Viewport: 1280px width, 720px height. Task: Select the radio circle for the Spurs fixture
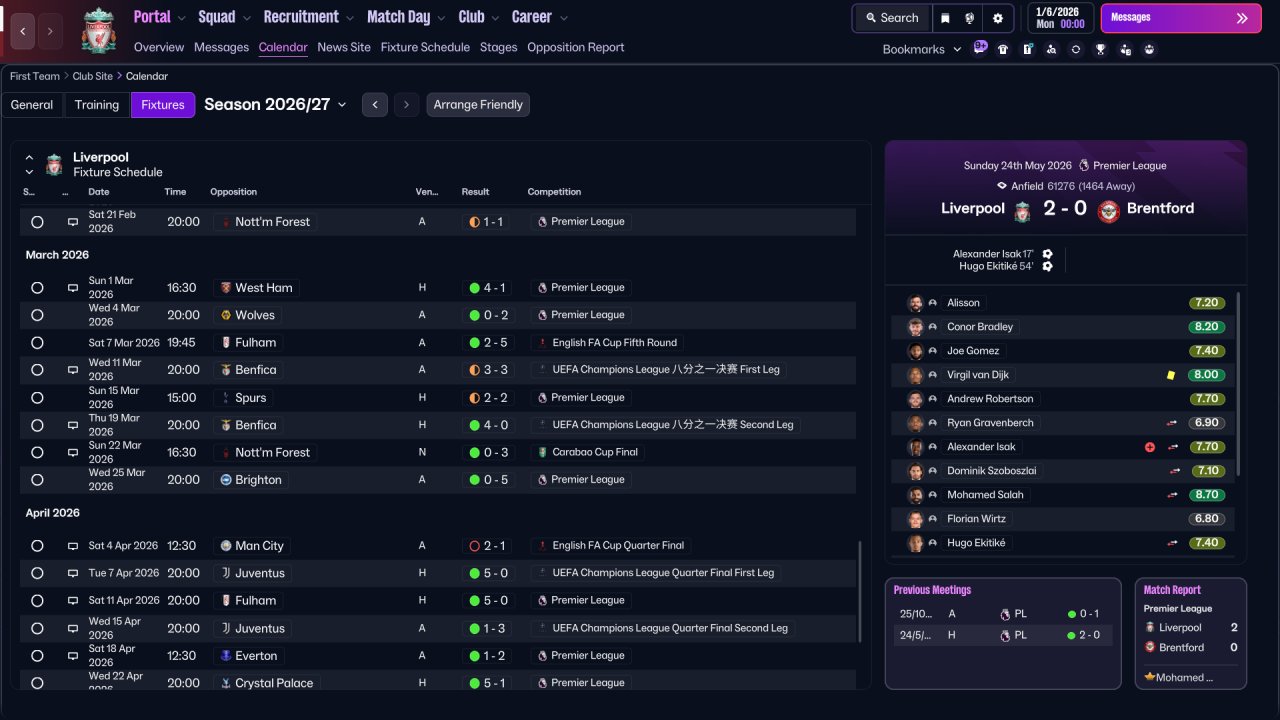pyautogui.click(x=37, y=398)
